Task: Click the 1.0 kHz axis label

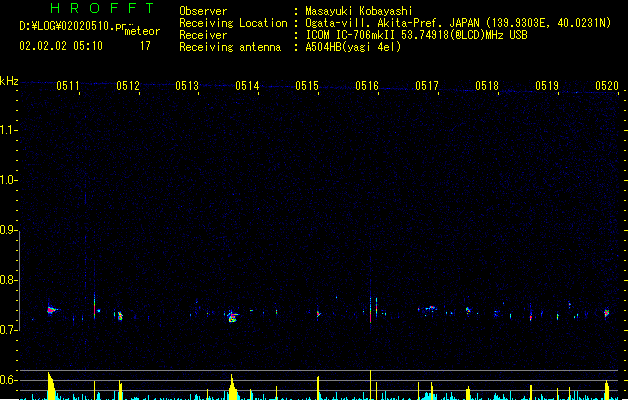Action: click(x=9, y=180)
